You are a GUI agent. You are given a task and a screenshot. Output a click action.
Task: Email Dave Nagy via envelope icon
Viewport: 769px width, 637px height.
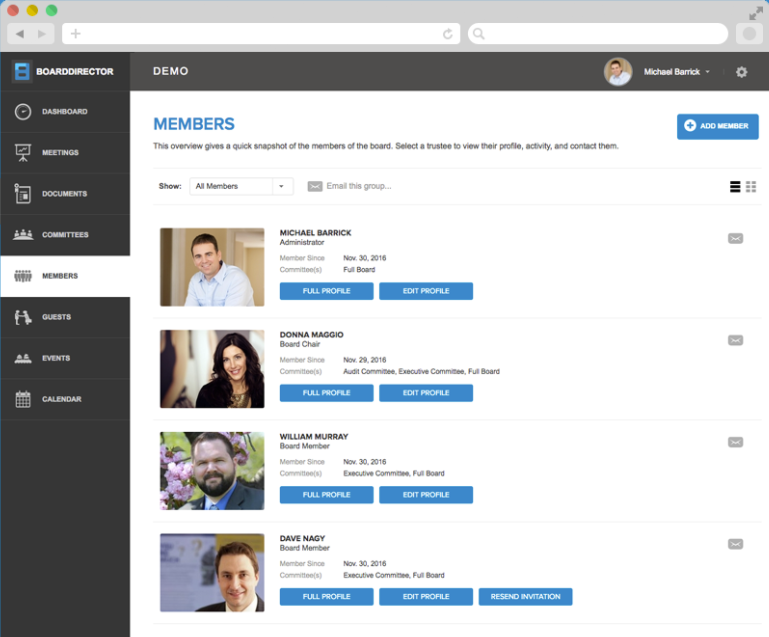click(x=735, y=544)
